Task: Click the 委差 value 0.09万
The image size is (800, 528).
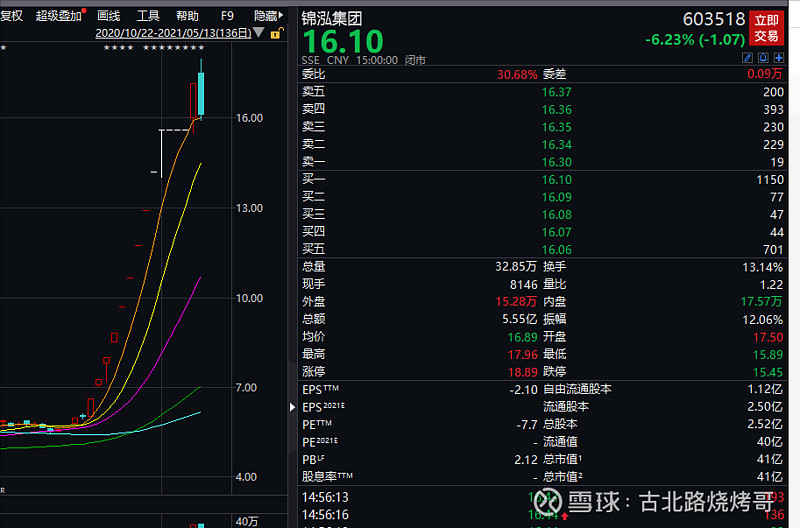Action: coord(764,74)
